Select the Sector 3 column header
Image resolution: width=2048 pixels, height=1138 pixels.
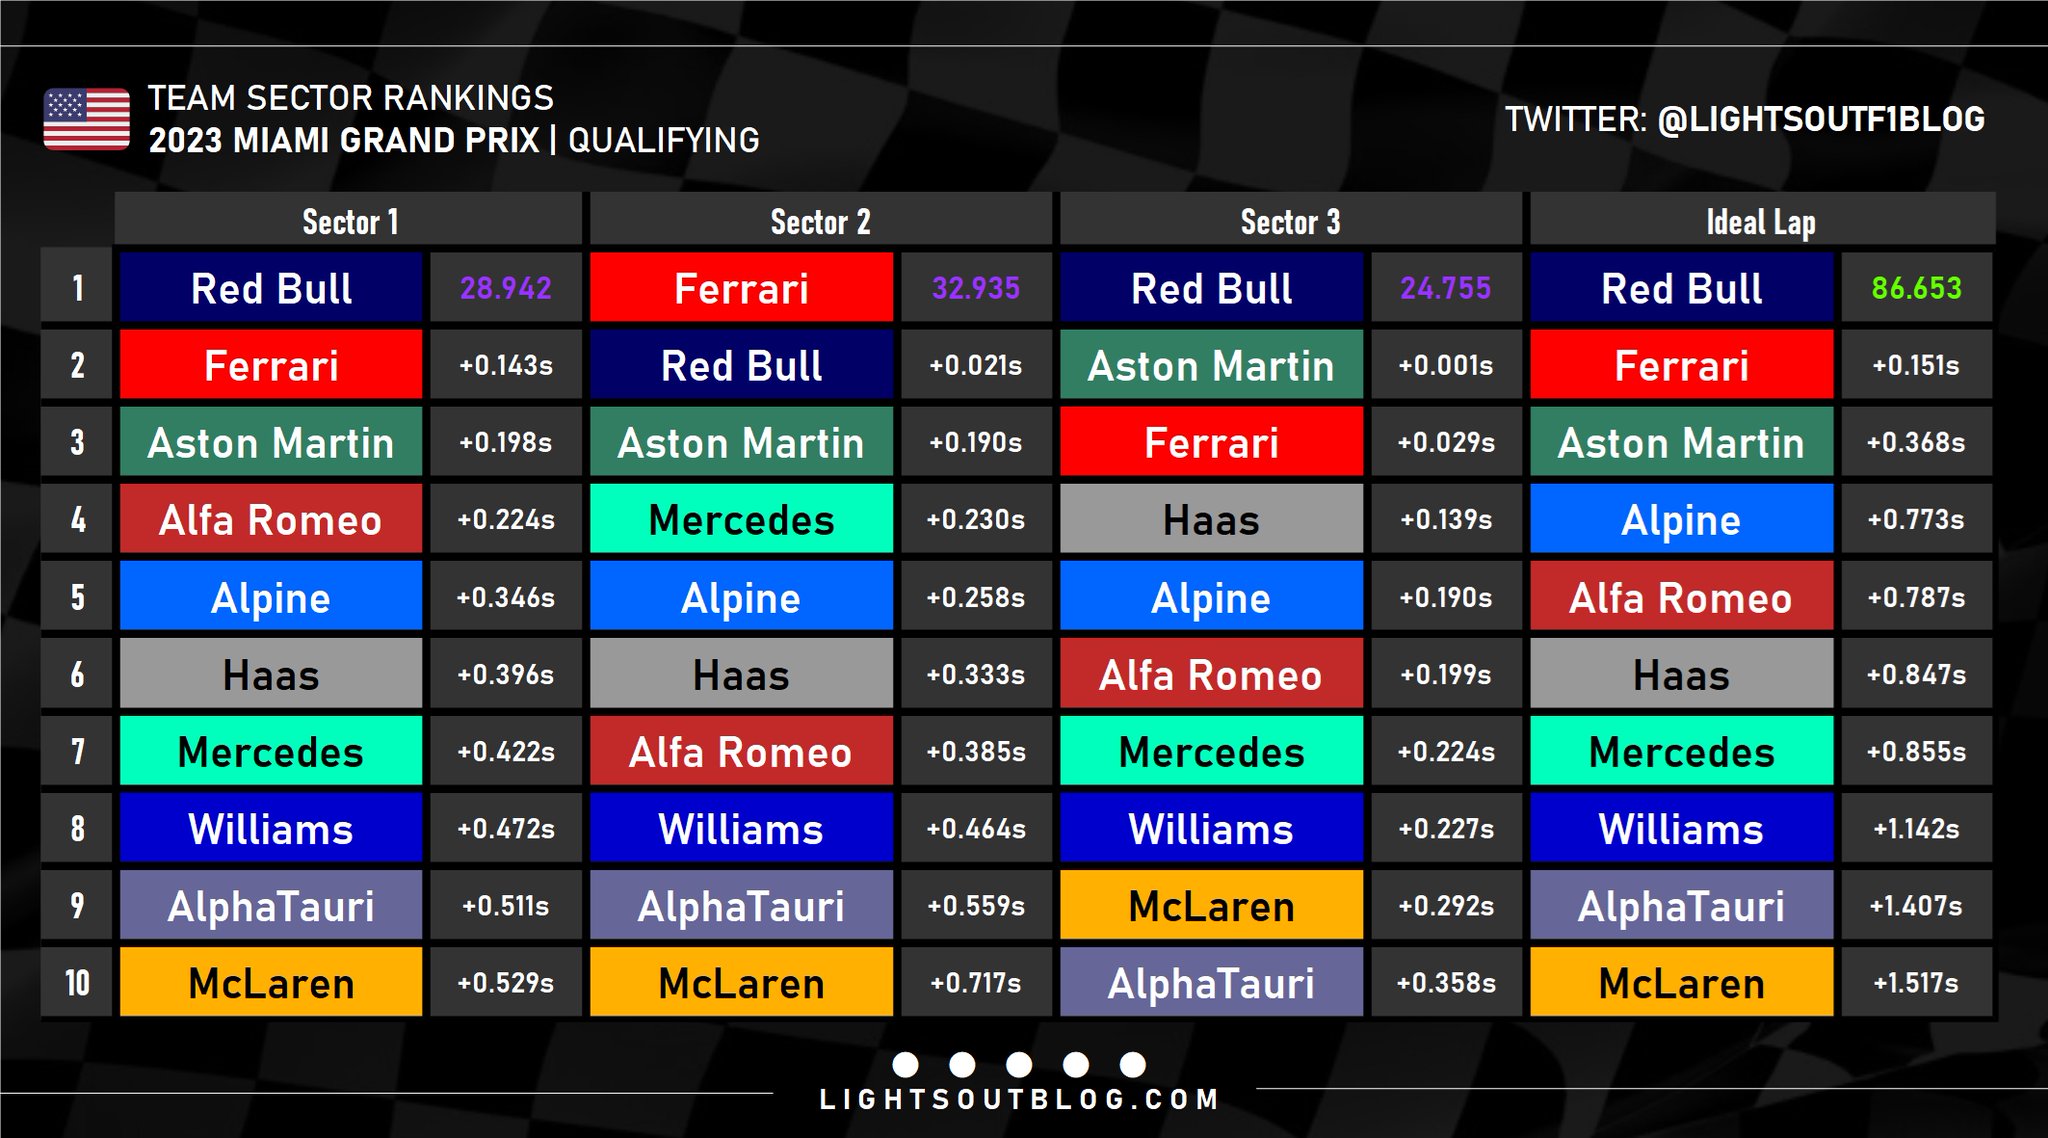pyautogui.click(x=1290, y=221)
